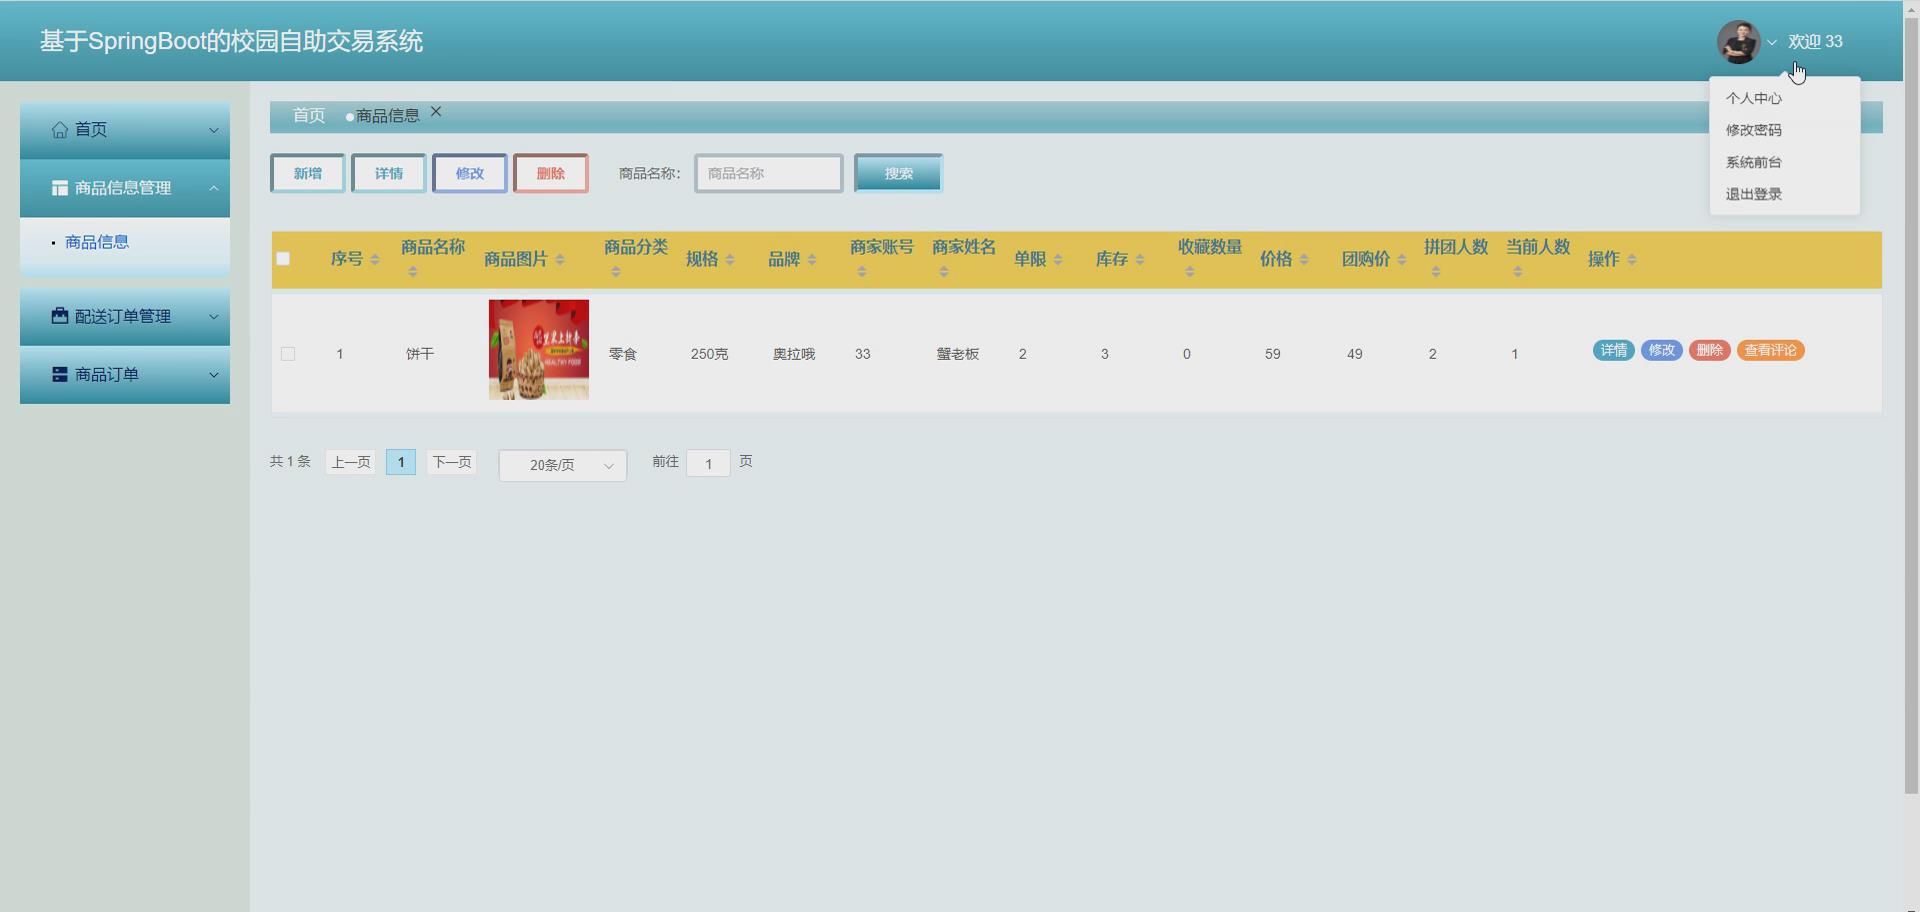The image size is (1920, 912).
Task: Toggle selection of the first product row
Action: tap(288, 353)
